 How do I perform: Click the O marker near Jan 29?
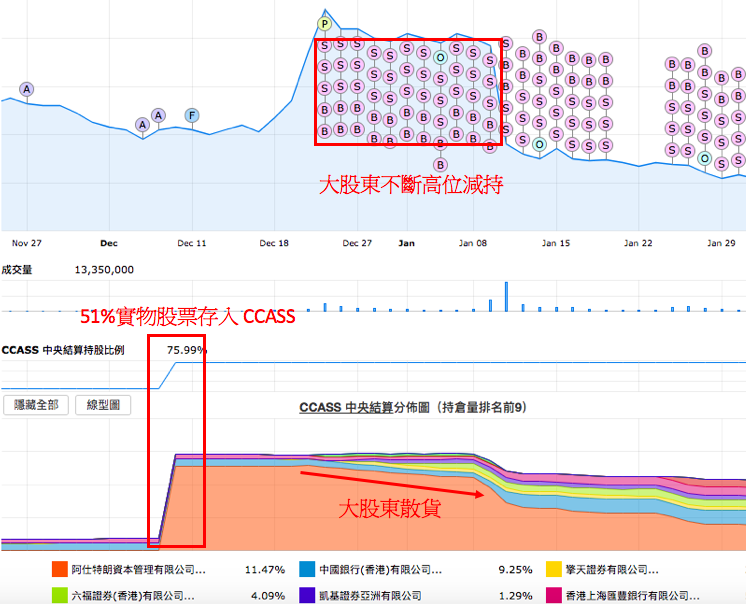point(705,159)
